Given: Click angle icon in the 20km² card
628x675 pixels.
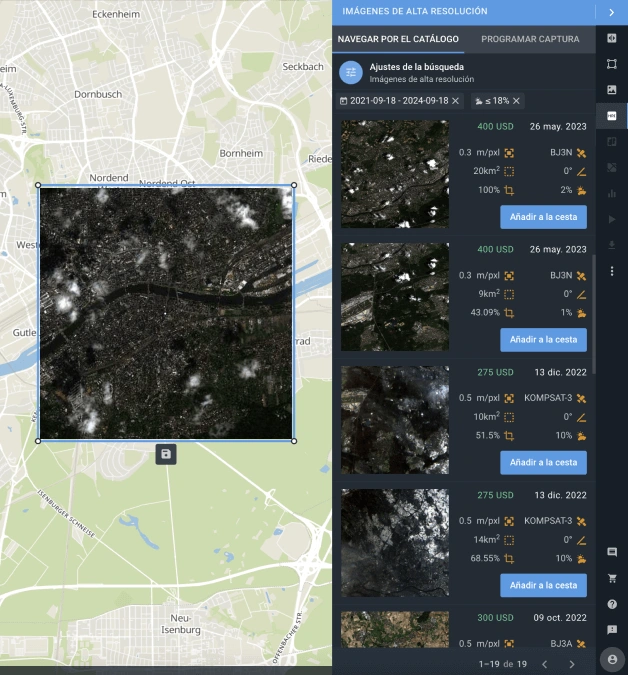Looking at the screenshot, I should click(x=581, y=171).
